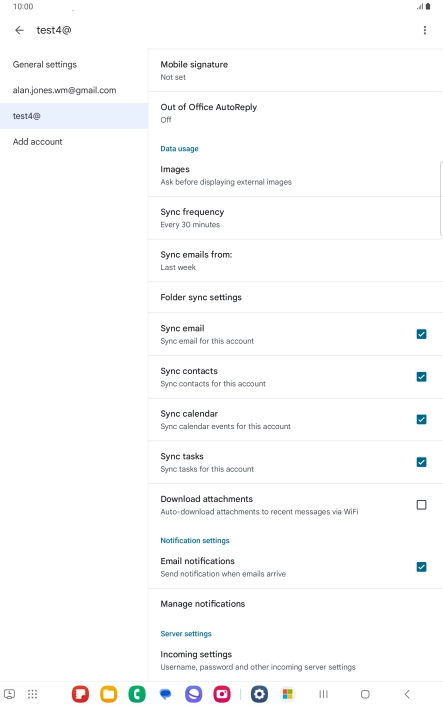The height and width of the screenshot is (707, 443).
Task: Open the Images display setting
Action: [295, 175]
